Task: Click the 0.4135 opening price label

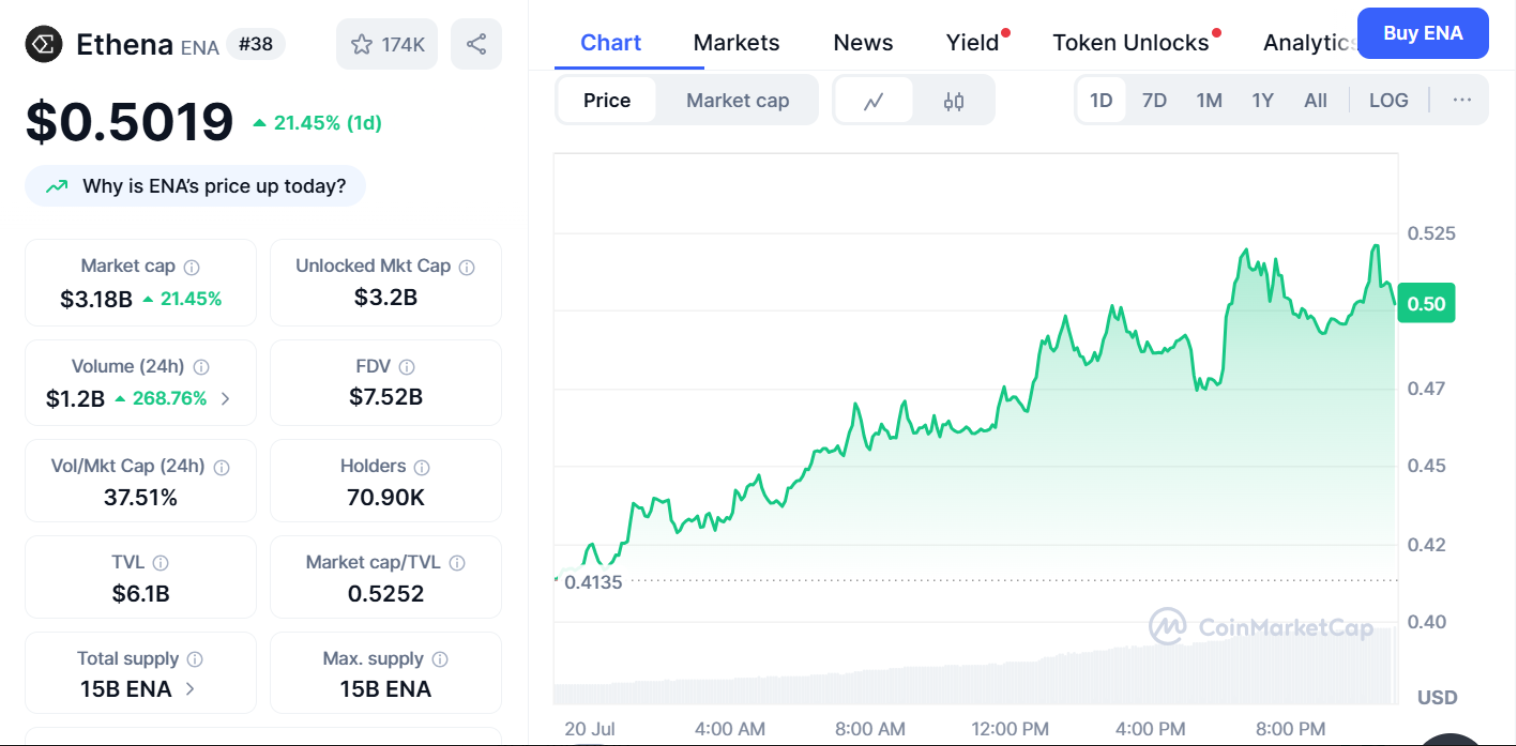Action: click(593, 581)
